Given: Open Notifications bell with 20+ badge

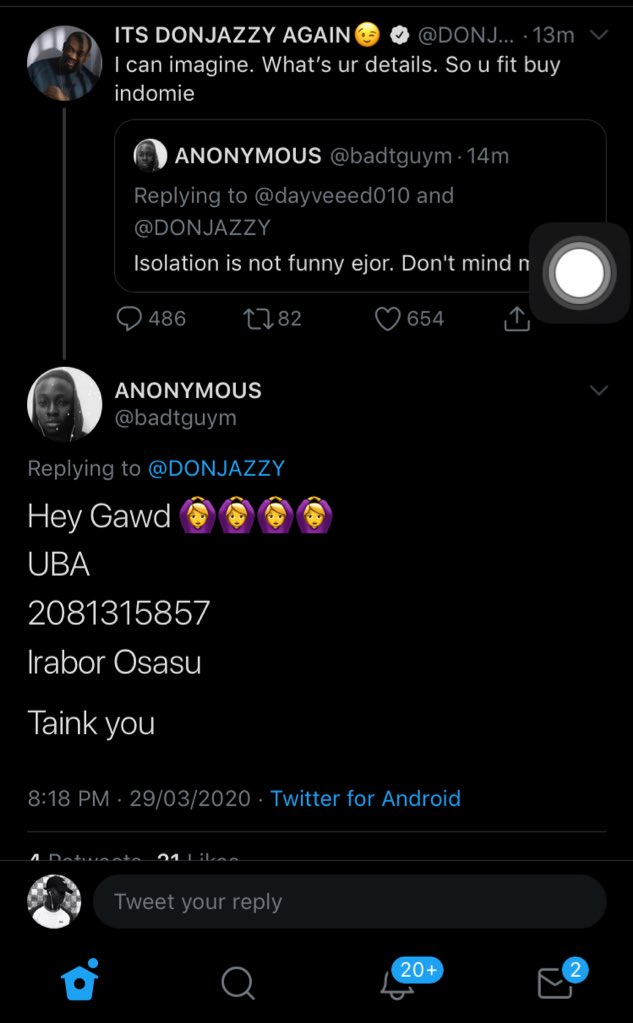Looking at the screenshot, I should pyautogui.click(x=398, y=983).
